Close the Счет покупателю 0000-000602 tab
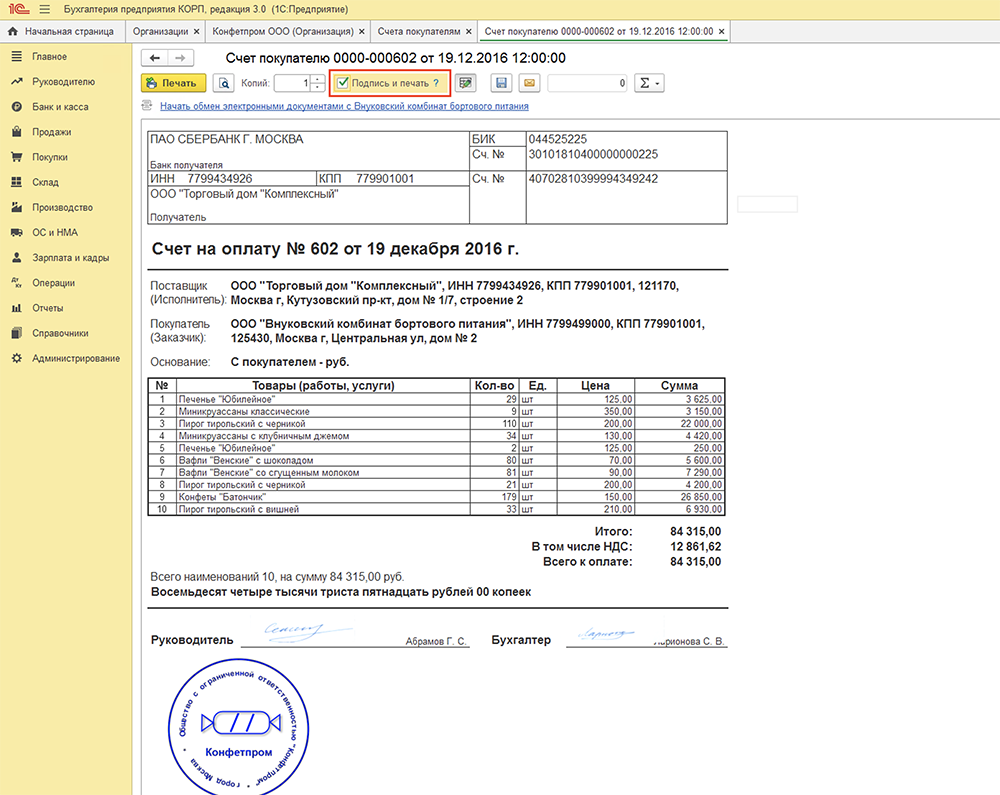Viewport: 1000px width, 795px height. pos(721,31)
